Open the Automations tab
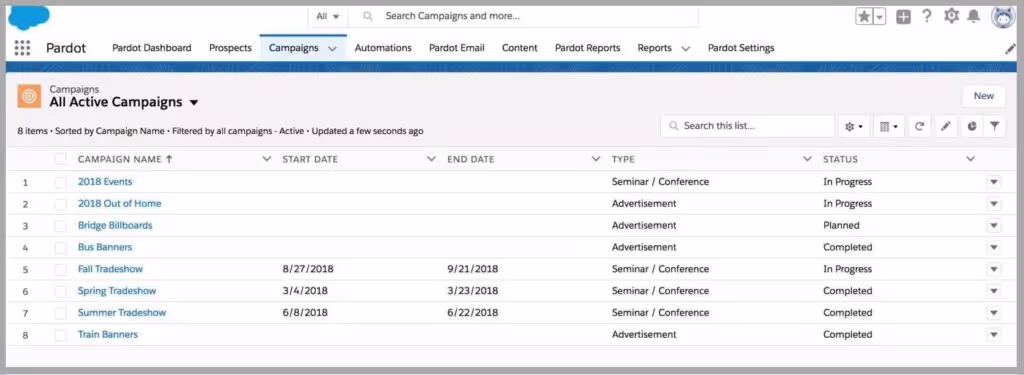Screen dimensions: 1024x375 pyautogui.click(x=383, y=48)
